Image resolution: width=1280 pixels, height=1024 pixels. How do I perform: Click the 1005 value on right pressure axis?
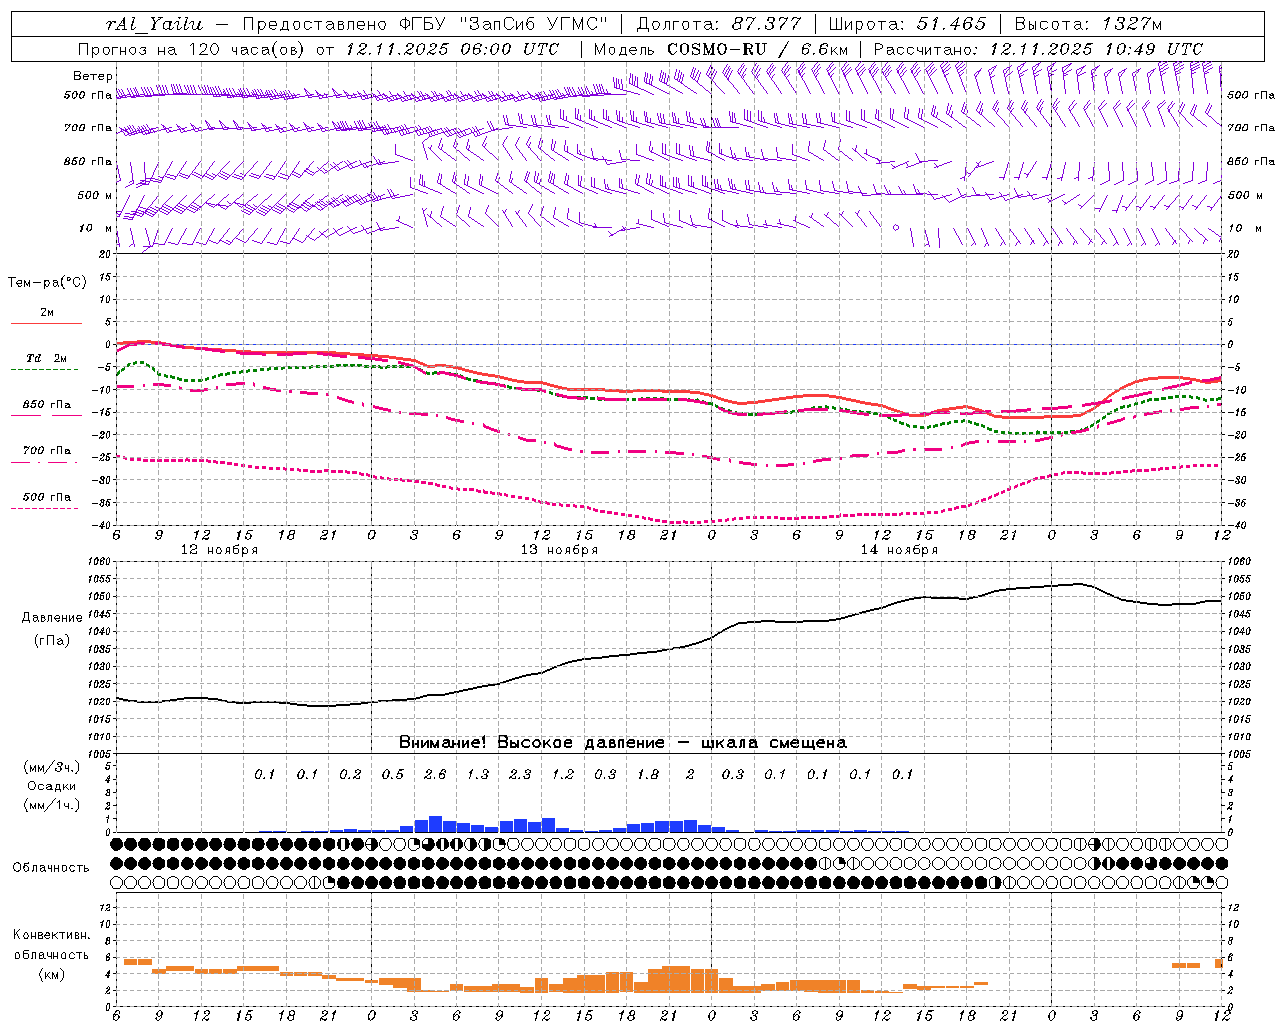click(1238, 753)
